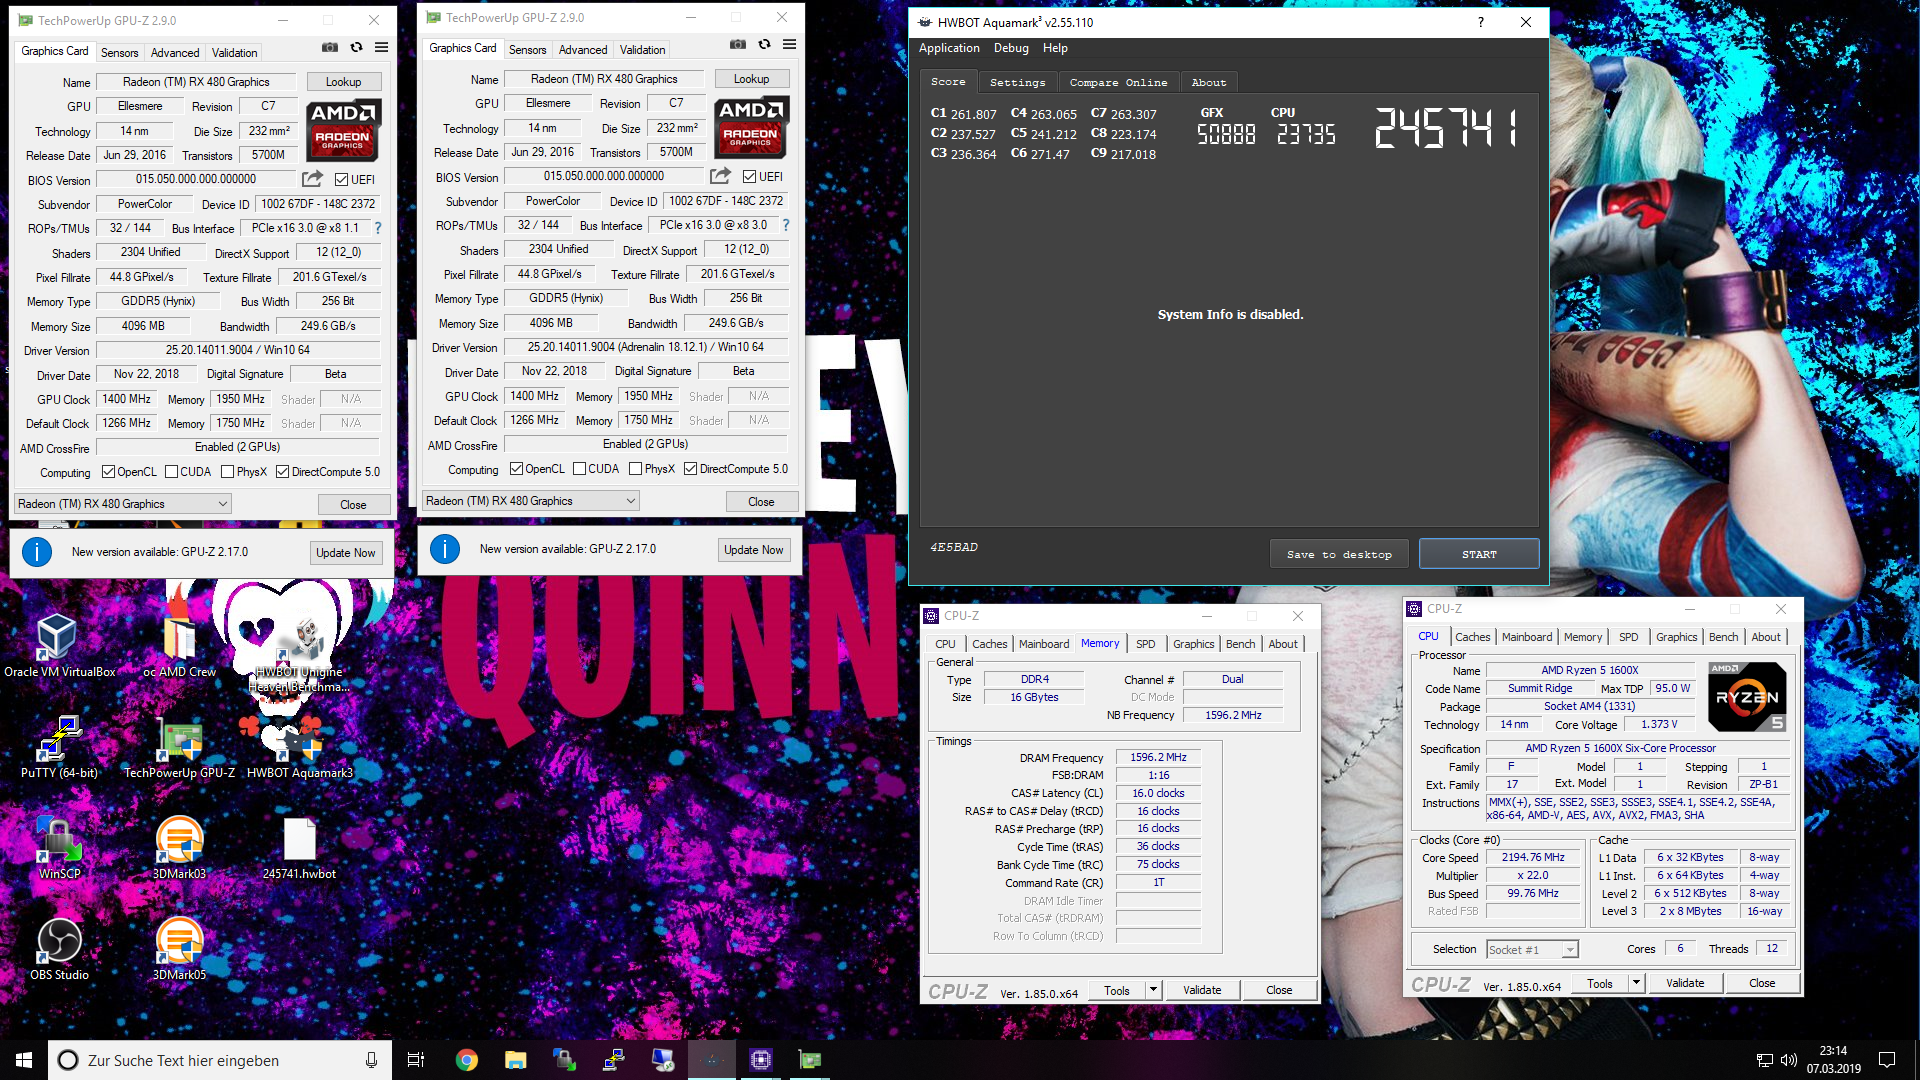
Task: Open WinSCP desktop shortcut
Action: (59, 847)
